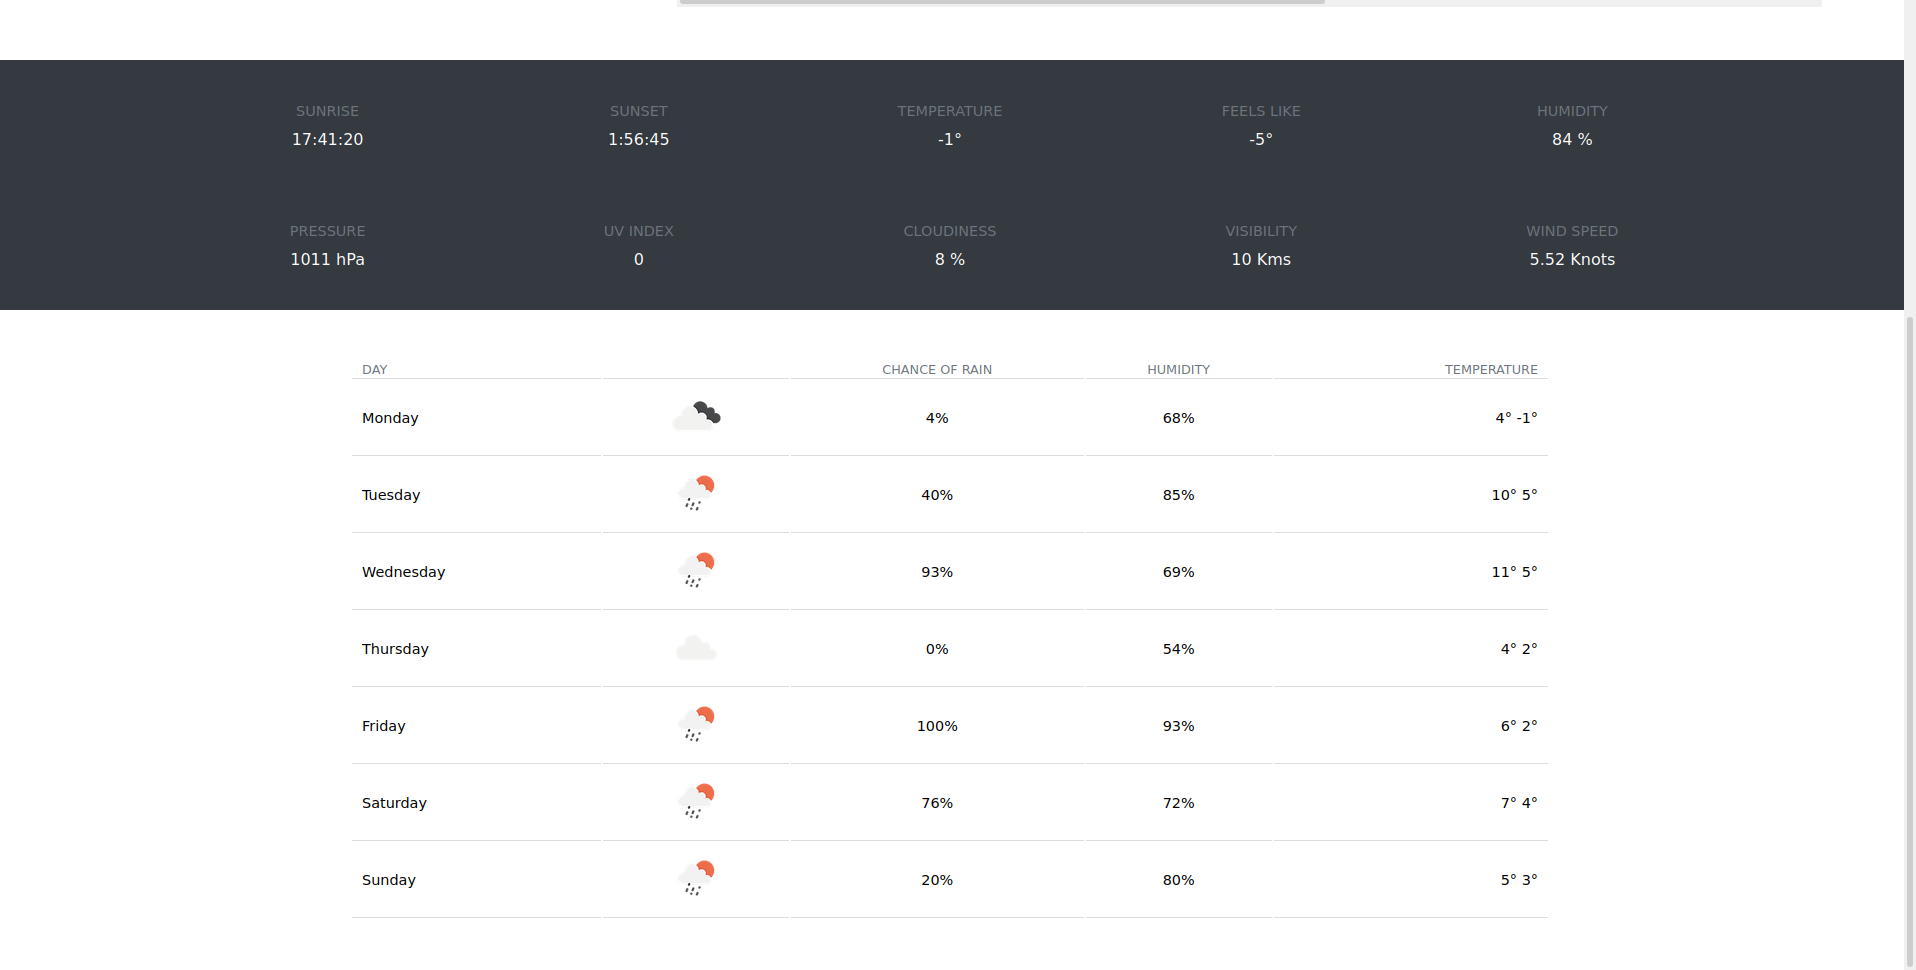Image resolution: width=1916 pixels, height=970 pixels.
Task: Click the UV INDEX label
Action: pyautogui.click(x=639, y=231)
